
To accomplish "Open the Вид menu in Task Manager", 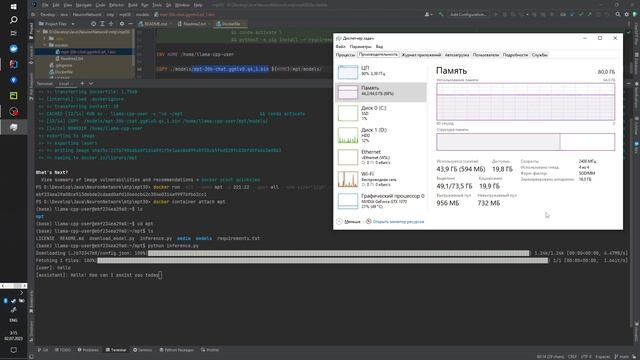I will (x=379, y=47).
